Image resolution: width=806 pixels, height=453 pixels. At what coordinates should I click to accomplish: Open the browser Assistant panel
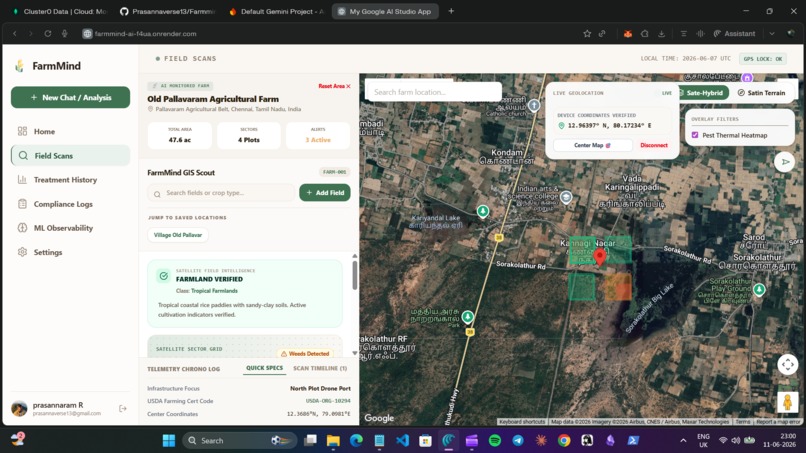coord(734,33)
